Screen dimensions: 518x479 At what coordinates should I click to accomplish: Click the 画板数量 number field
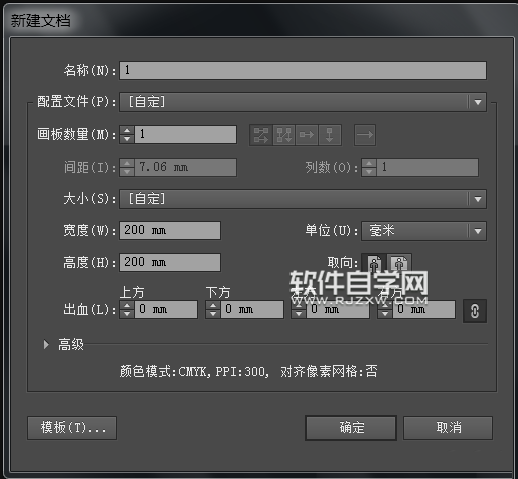coord(186,134)
